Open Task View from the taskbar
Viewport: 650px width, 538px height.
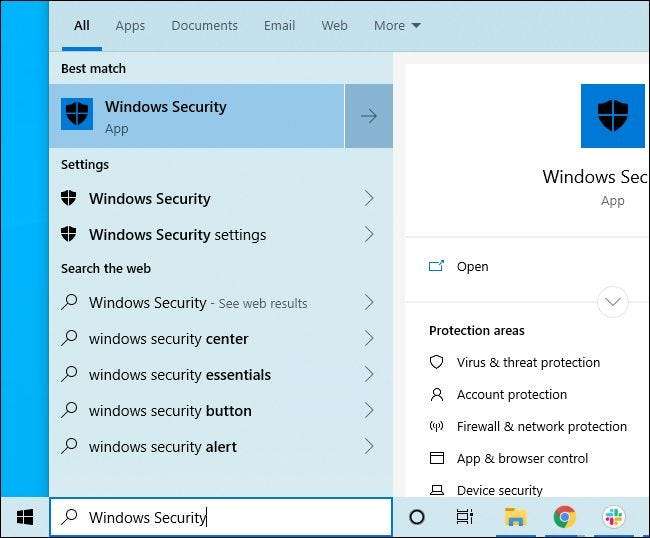click(465, 517)
